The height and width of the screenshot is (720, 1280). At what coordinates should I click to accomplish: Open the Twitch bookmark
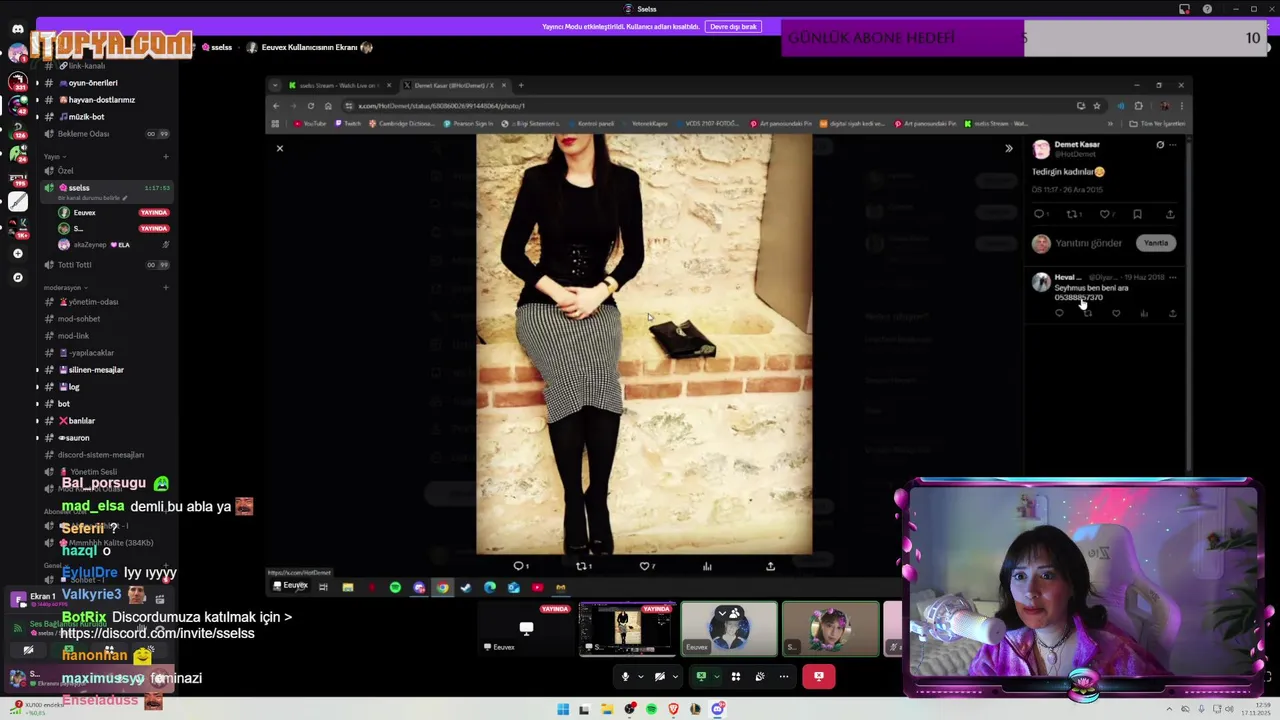(x=348, y=124)
